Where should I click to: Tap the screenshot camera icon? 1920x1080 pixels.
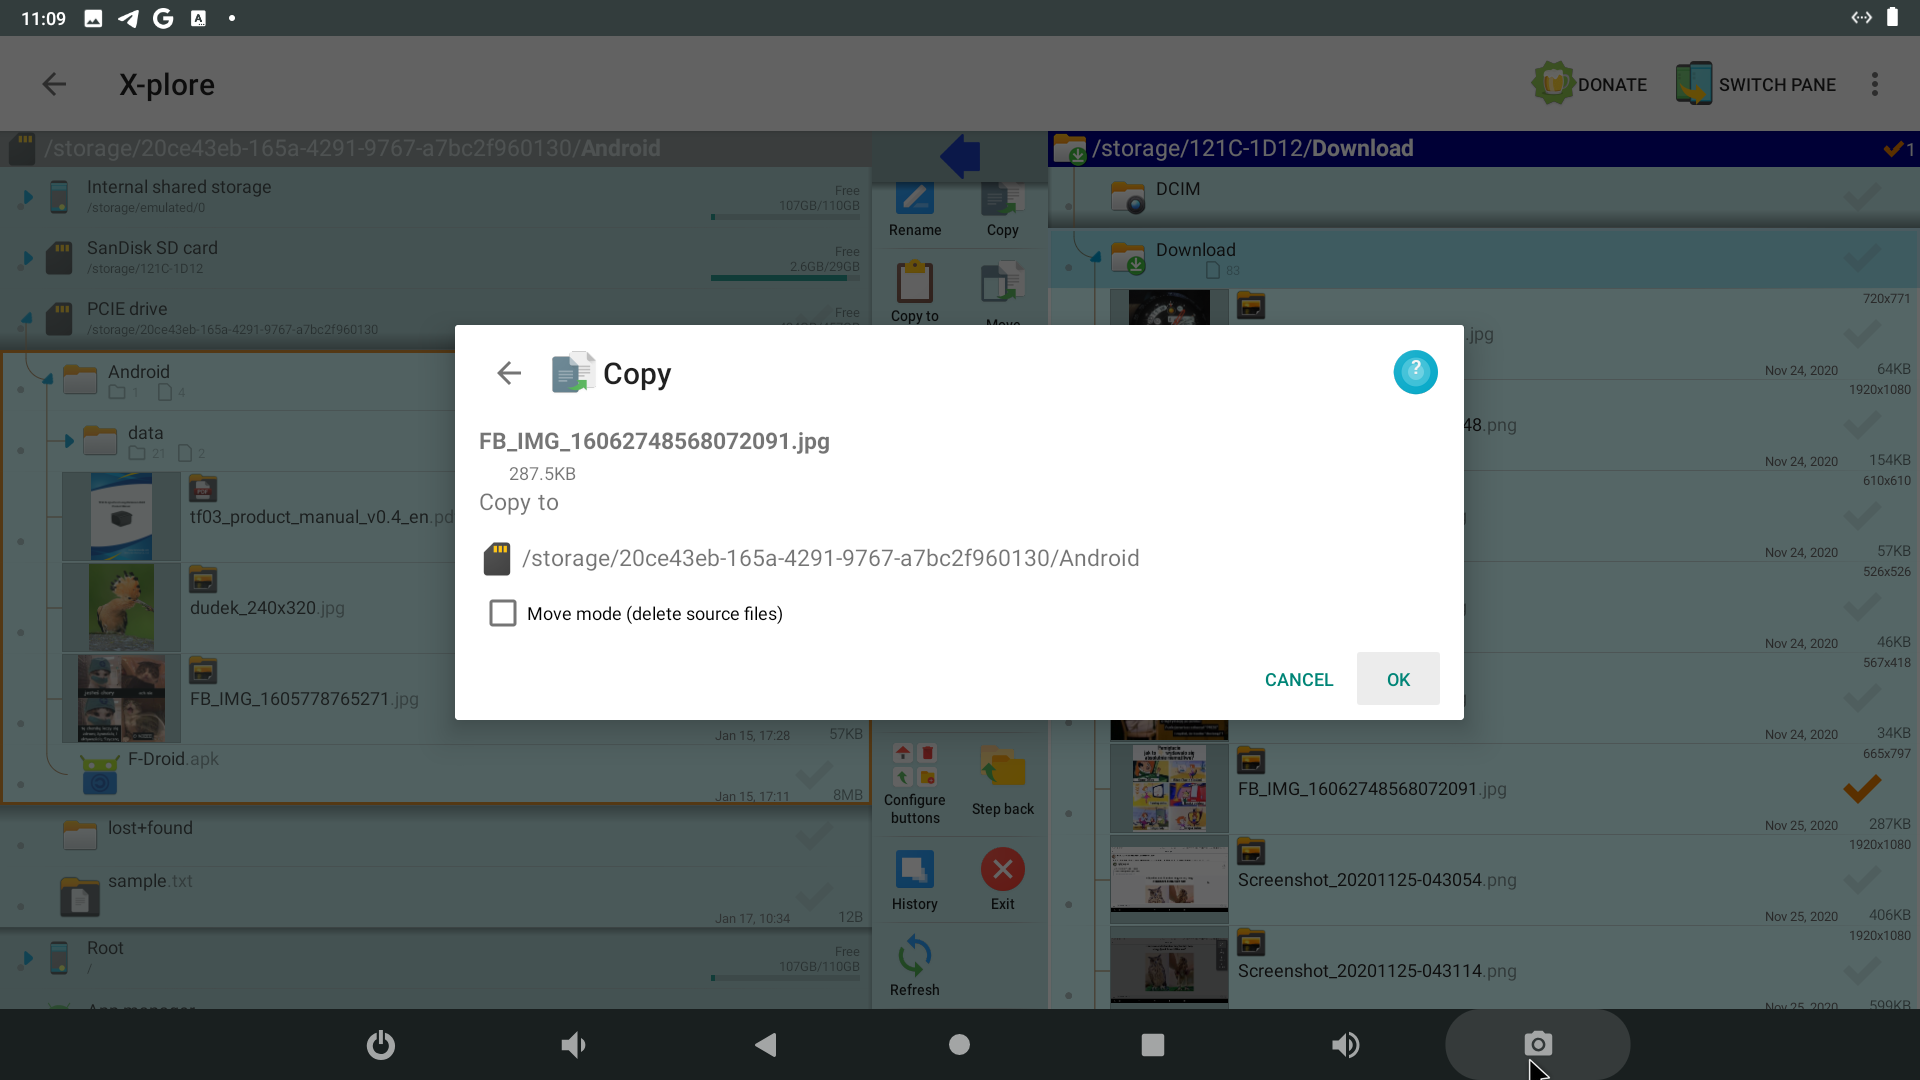(x=1538, y=1044)
